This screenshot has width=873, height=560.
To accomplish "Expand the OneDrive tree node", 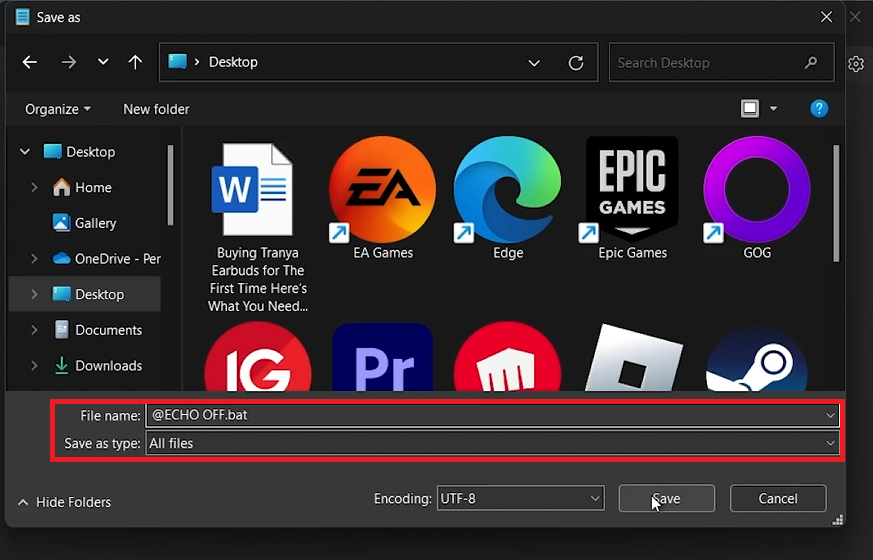I will point(34,259).
